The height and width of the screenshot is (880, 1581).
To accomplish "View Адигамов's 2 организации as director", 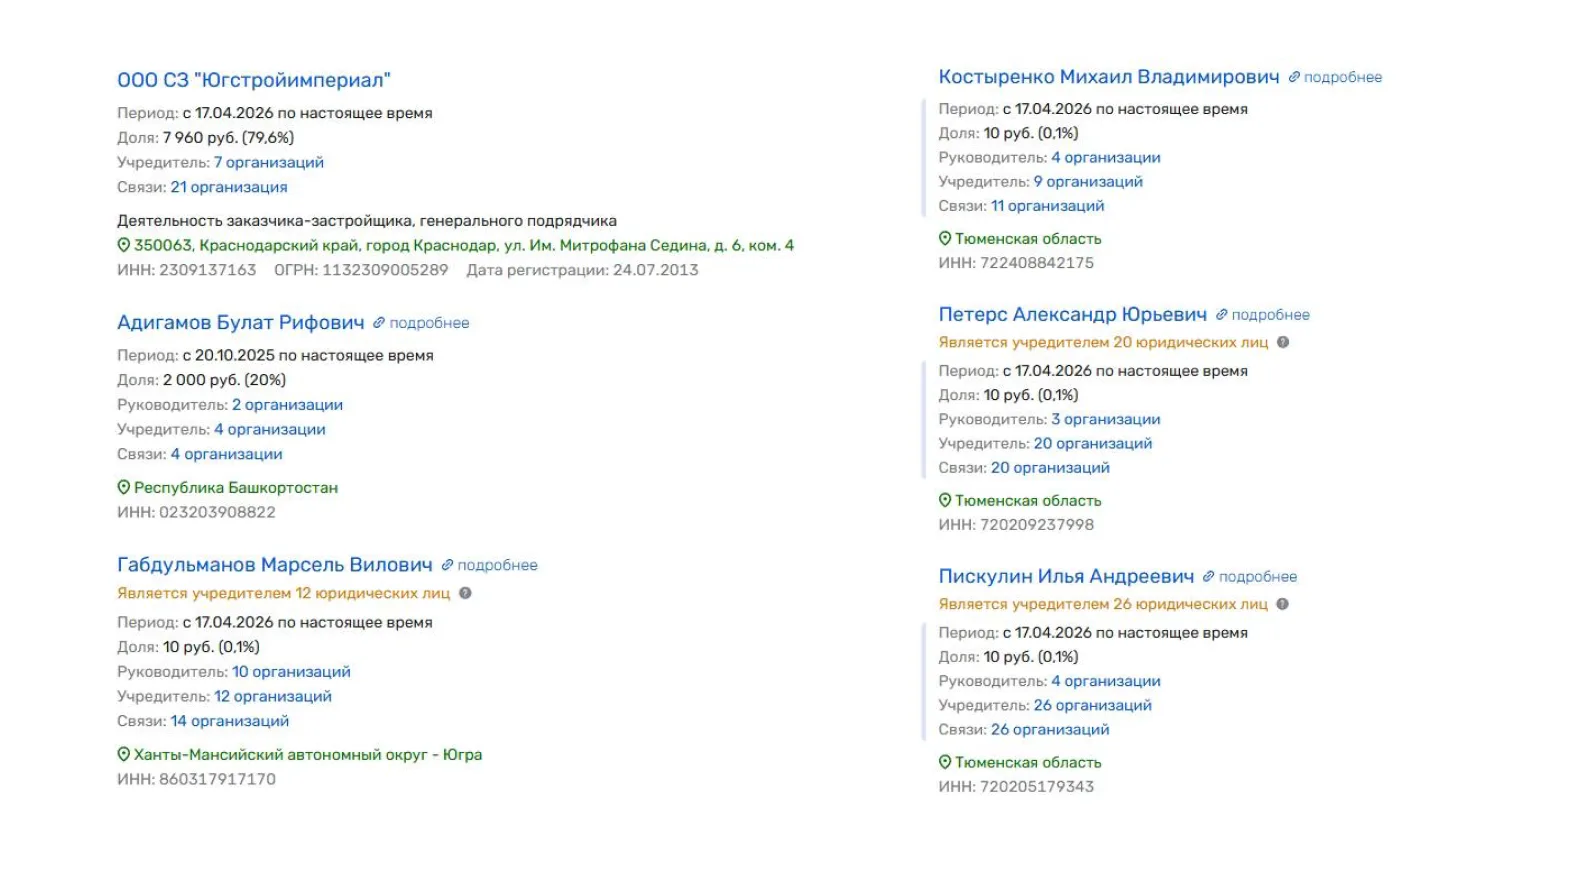I will (288, 405).
